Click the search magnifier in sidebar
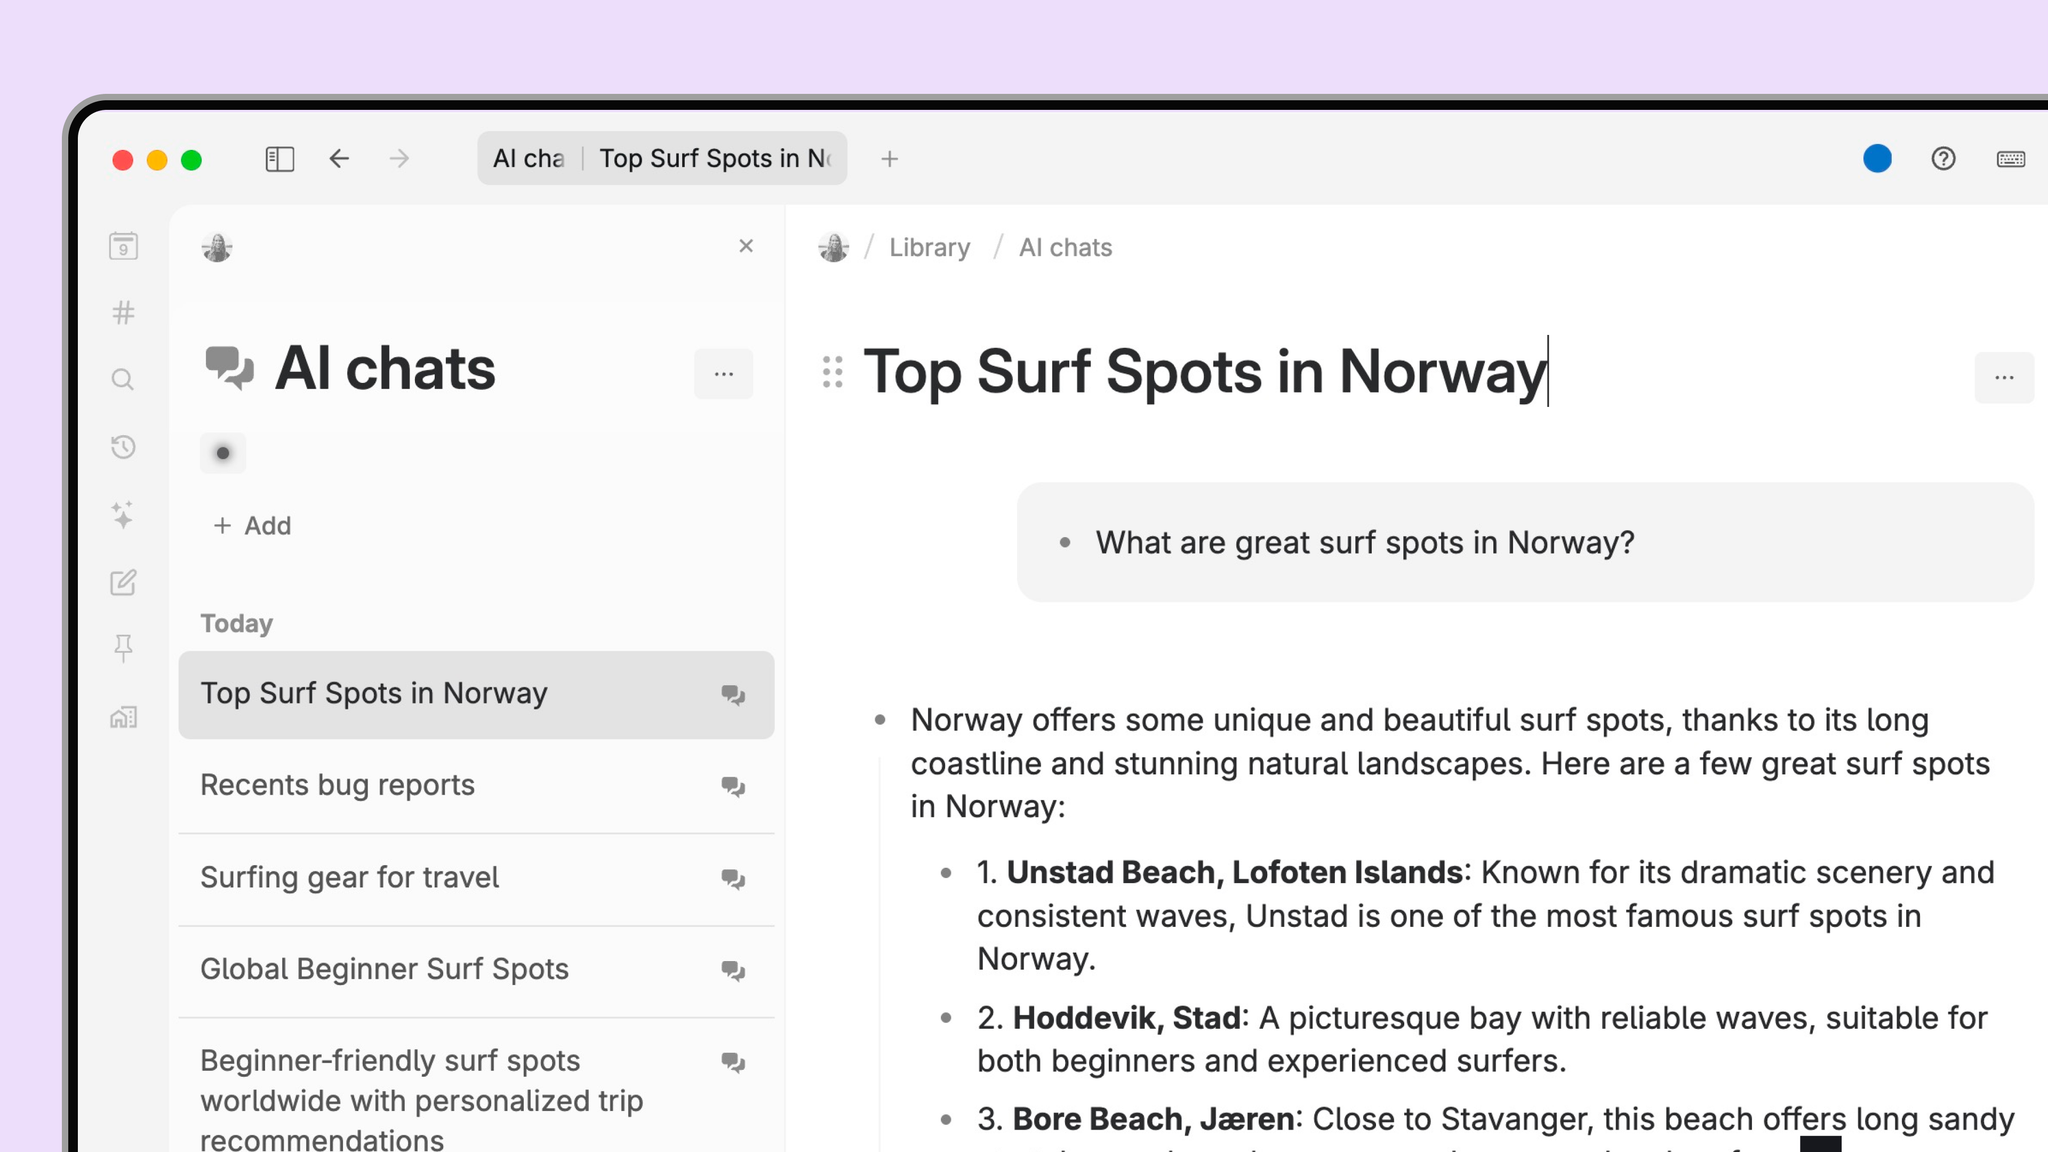The image size is (2048, 1152). [x=123, y=380]
